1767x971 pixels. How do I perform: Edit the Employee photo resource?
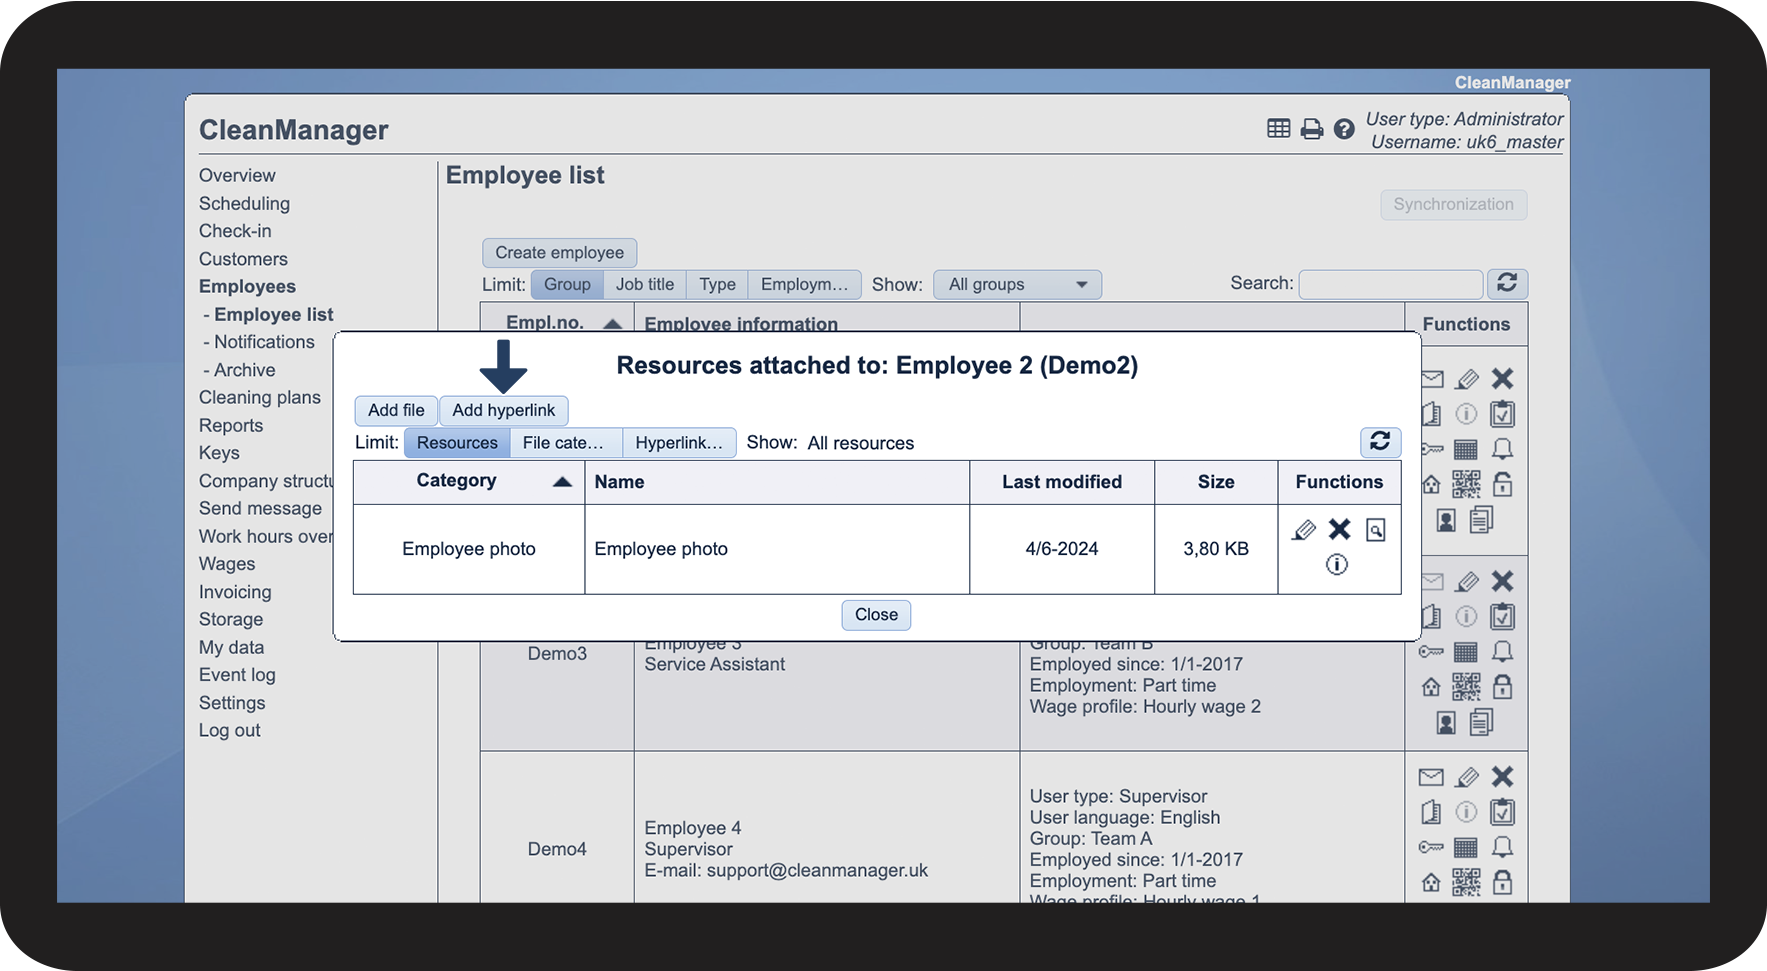1303,530
